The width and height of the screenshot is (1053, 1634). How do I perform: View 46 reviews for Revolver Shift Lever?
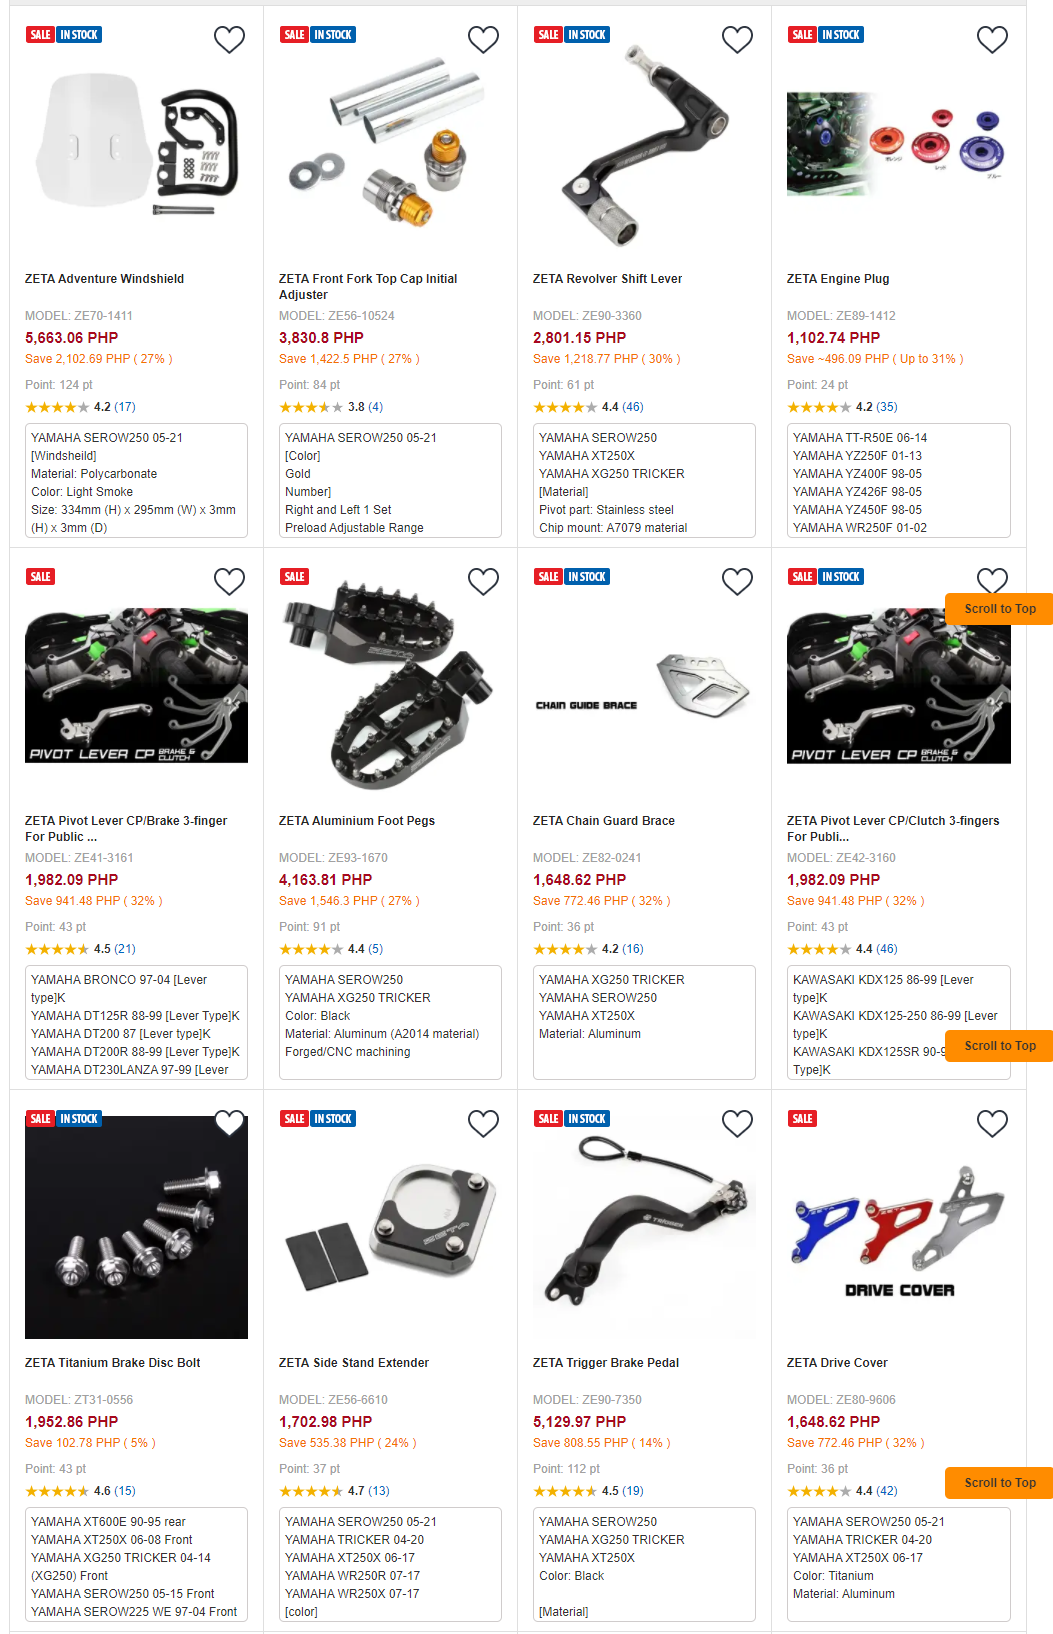[x=633, y=407]
